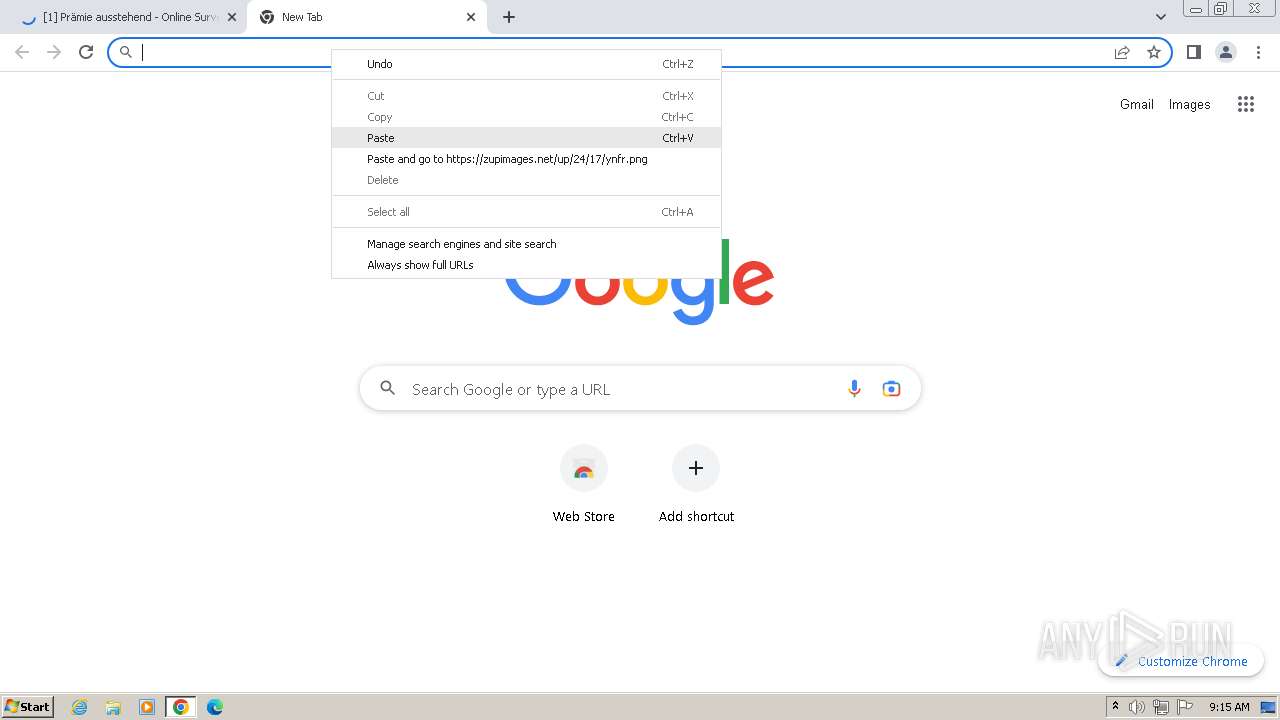Launch Internet Explorer from taskbar
The image size is (1280, 720).
(80, 707)
